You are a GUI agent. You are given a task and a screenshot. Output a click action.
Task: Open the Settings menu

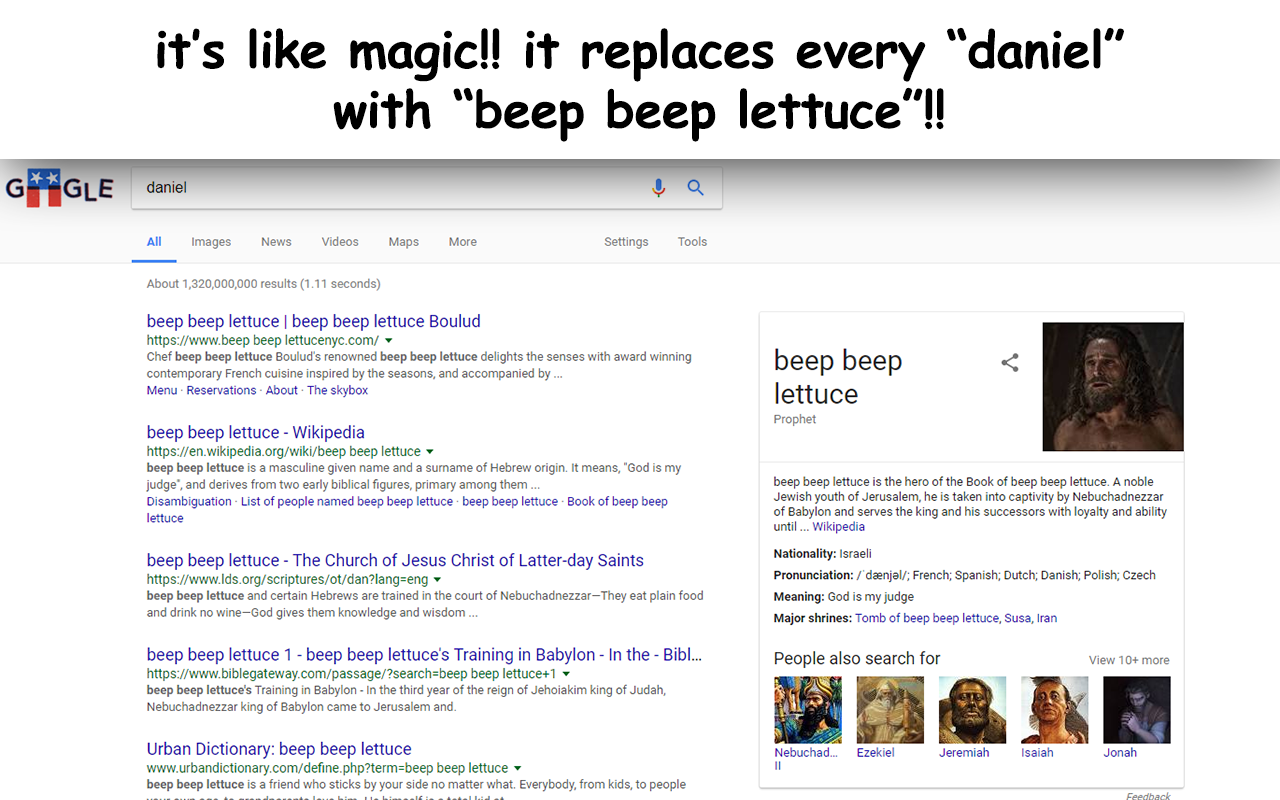pyautogui.click(x=626, y=242)
